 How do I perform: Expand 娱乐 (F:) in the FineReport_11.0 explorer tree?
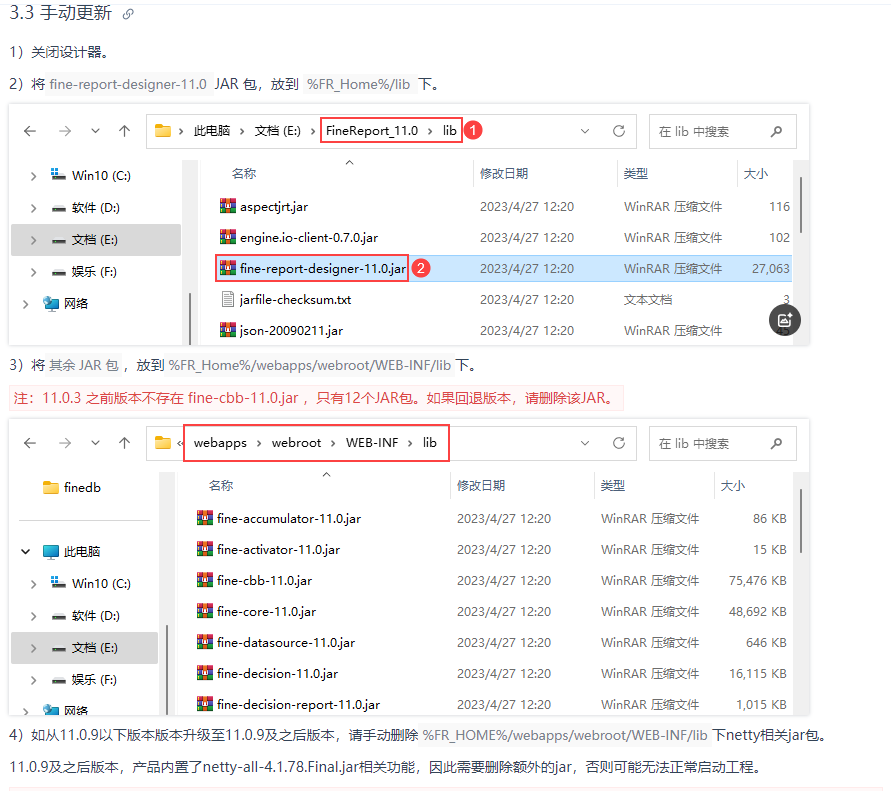[x=34, y=272]
